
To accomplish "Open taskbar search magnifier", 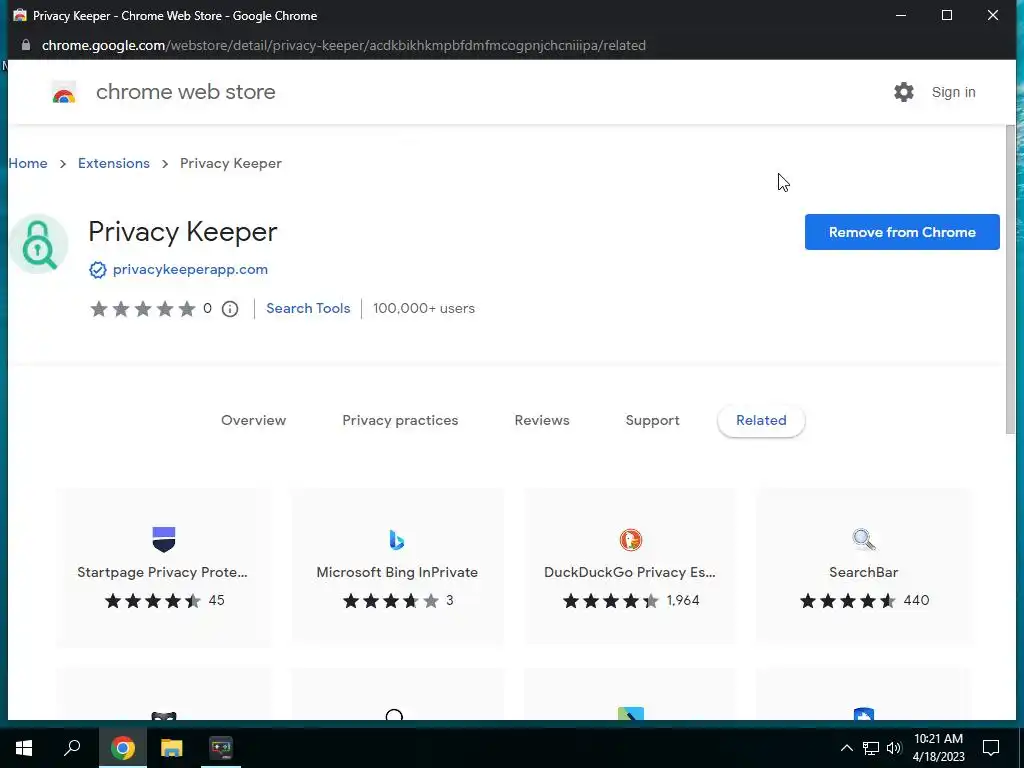I will point(72,748).
